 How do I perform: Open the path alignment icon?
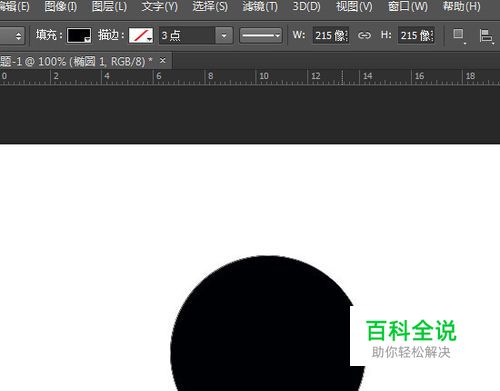click(487, 36)
